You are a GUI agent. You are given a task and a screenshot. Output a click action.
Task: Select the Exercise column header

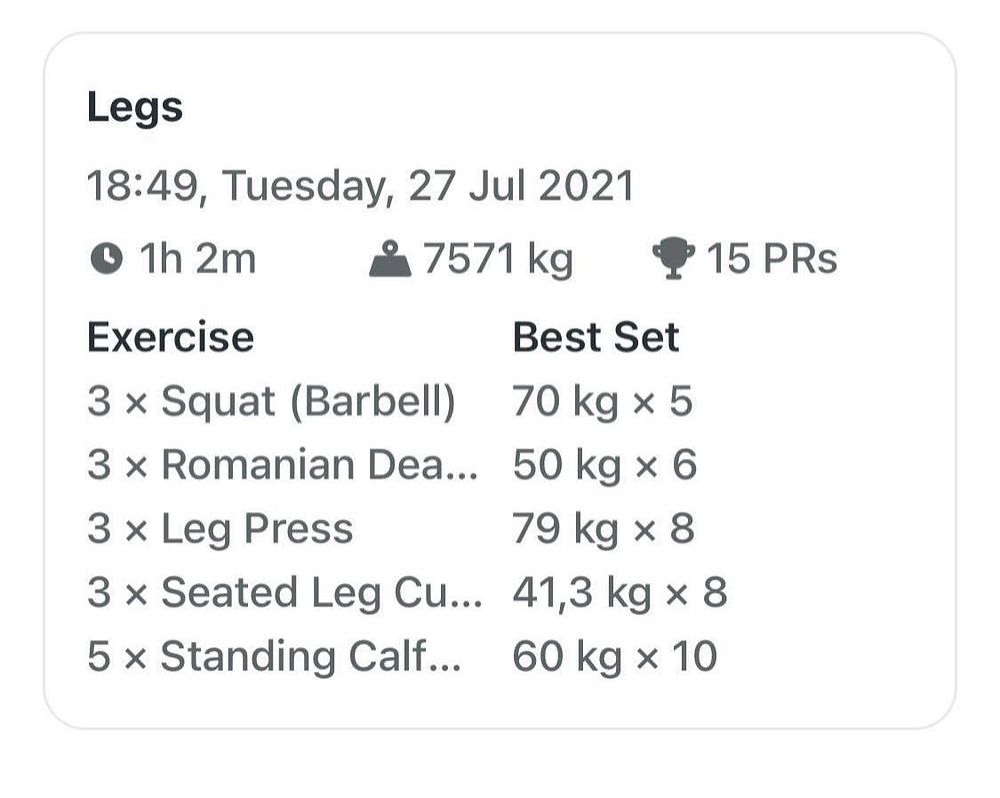tap(170, 337)
